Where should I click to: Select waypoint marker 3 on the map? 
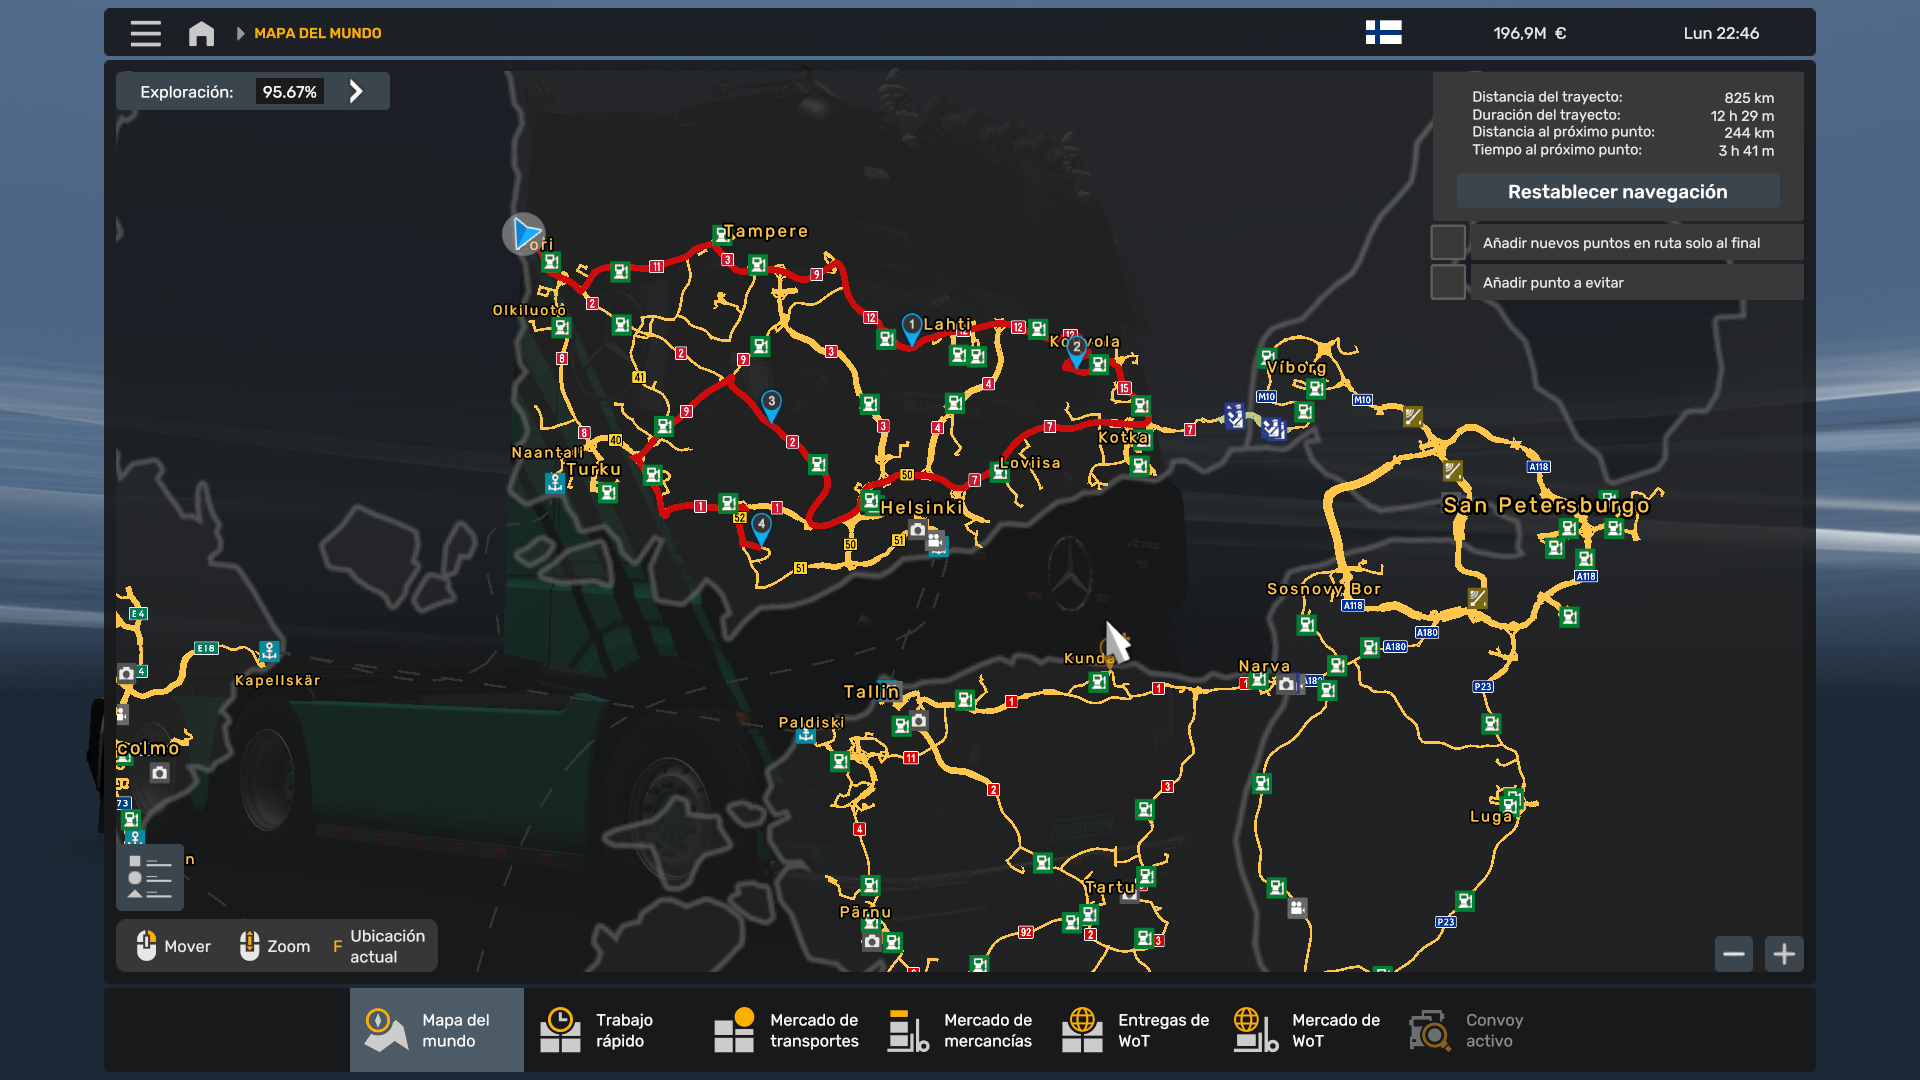point(771,402)
